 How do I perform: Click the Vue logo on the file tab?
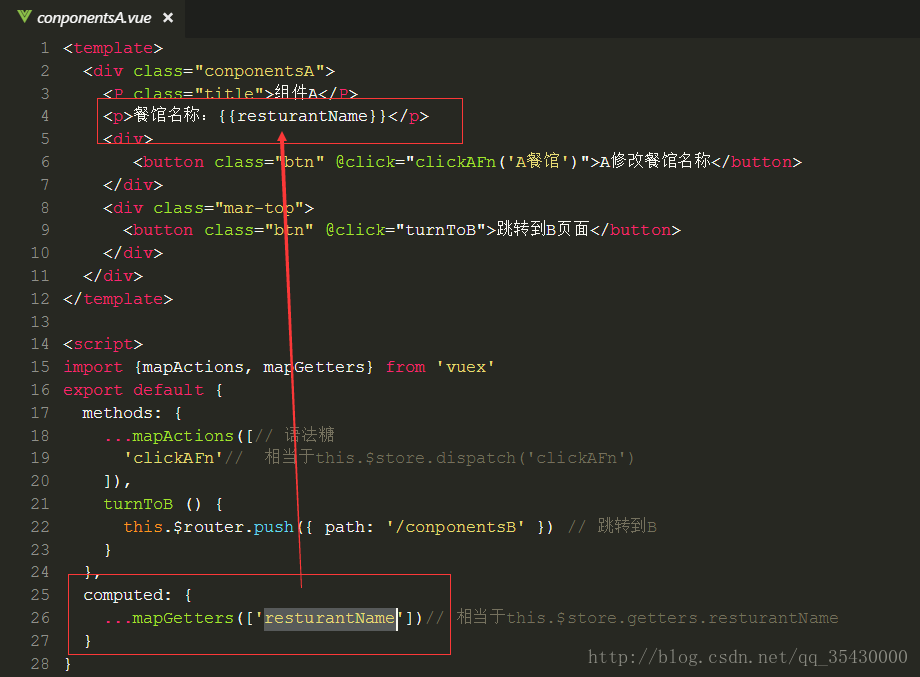pyautogui.click(x=24, y=16)
